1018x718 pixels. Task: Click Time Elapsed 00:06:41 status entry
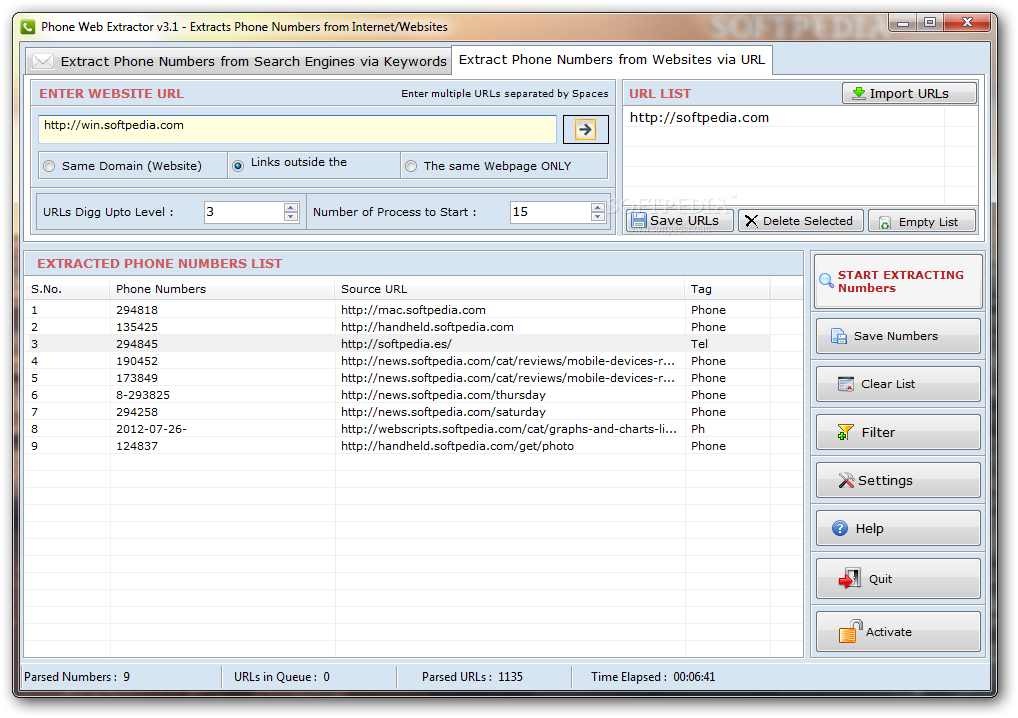(x=653, y=676)
